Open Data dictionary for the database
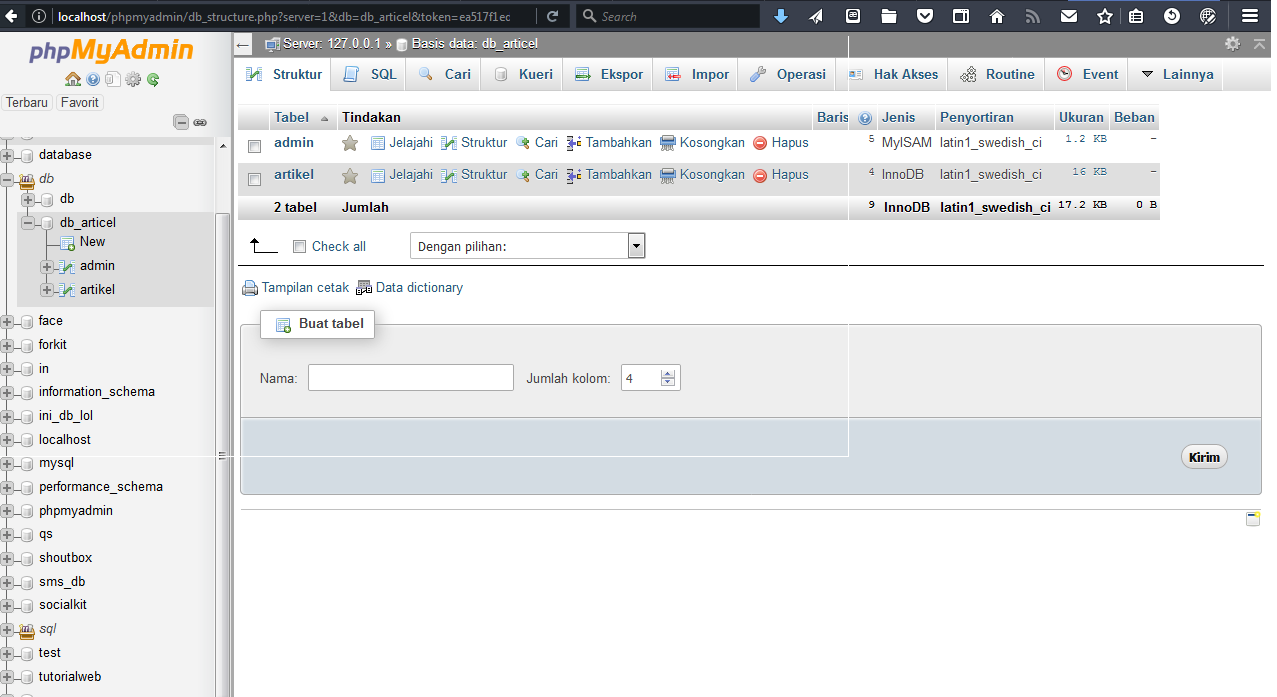 coord(417,287)
